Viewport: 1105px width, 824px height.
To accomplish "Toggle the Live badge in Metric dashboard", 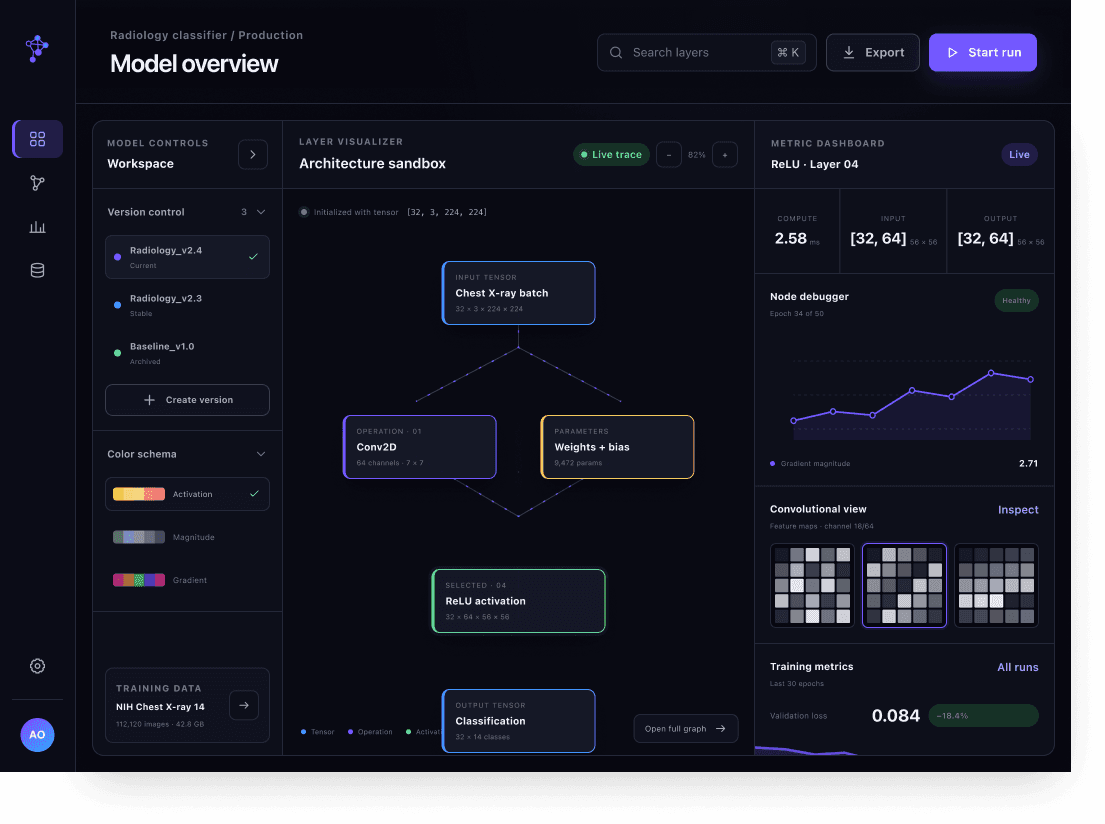I will [x=1019, y=155].
